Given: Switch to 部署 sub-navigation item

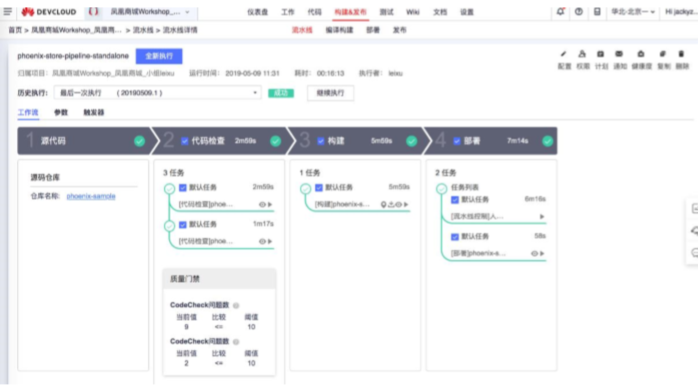Looking at the screenshot, I should click(373, 30).
